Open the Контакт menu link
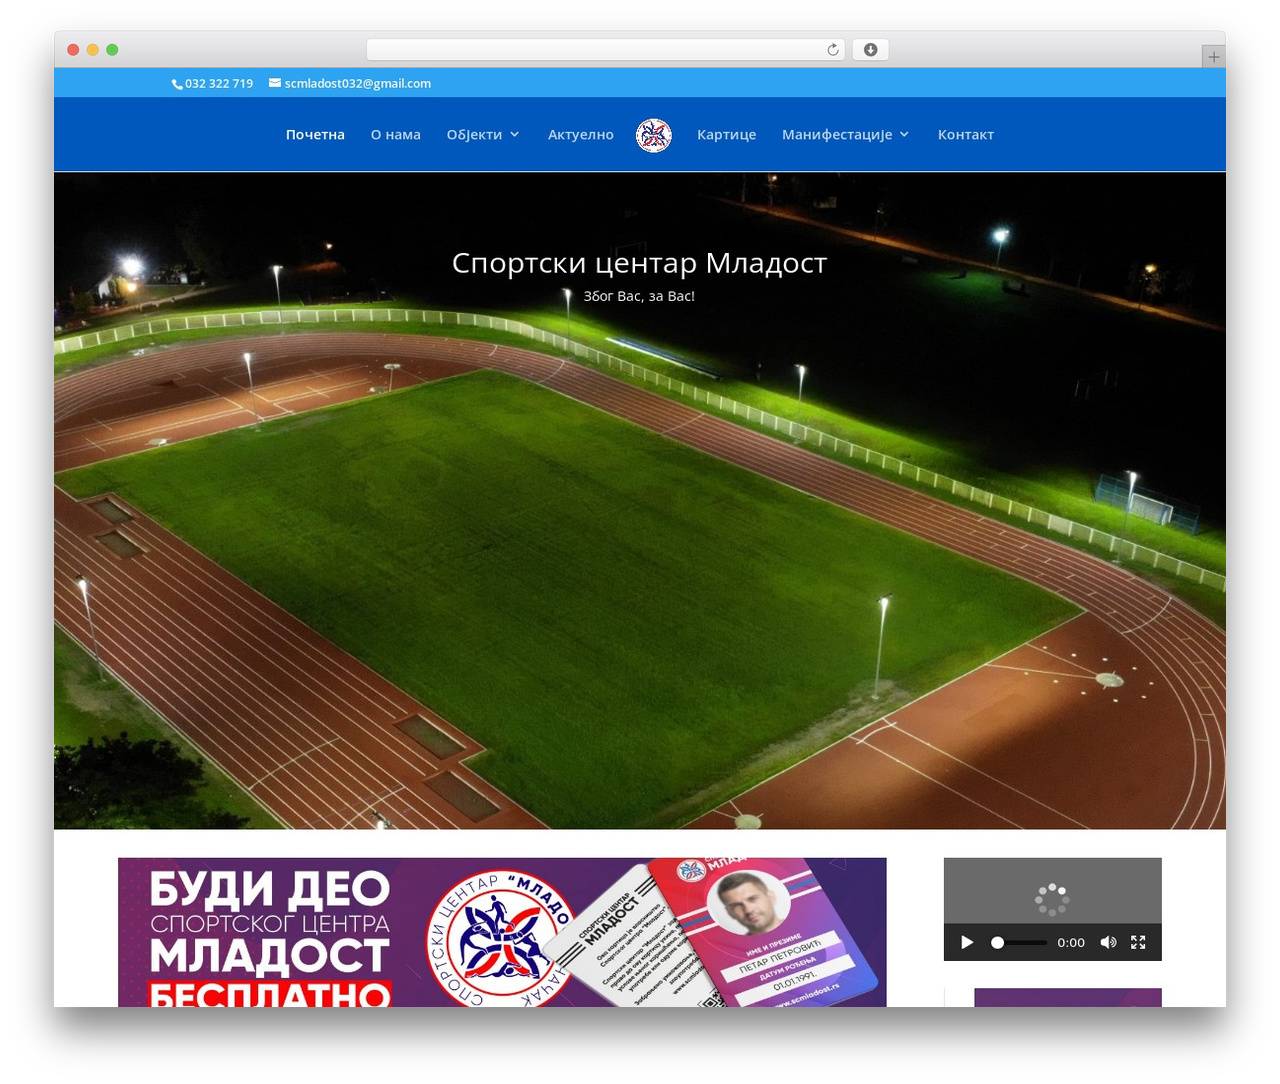Screen dimensions: 1280x1084 [966, 134]
